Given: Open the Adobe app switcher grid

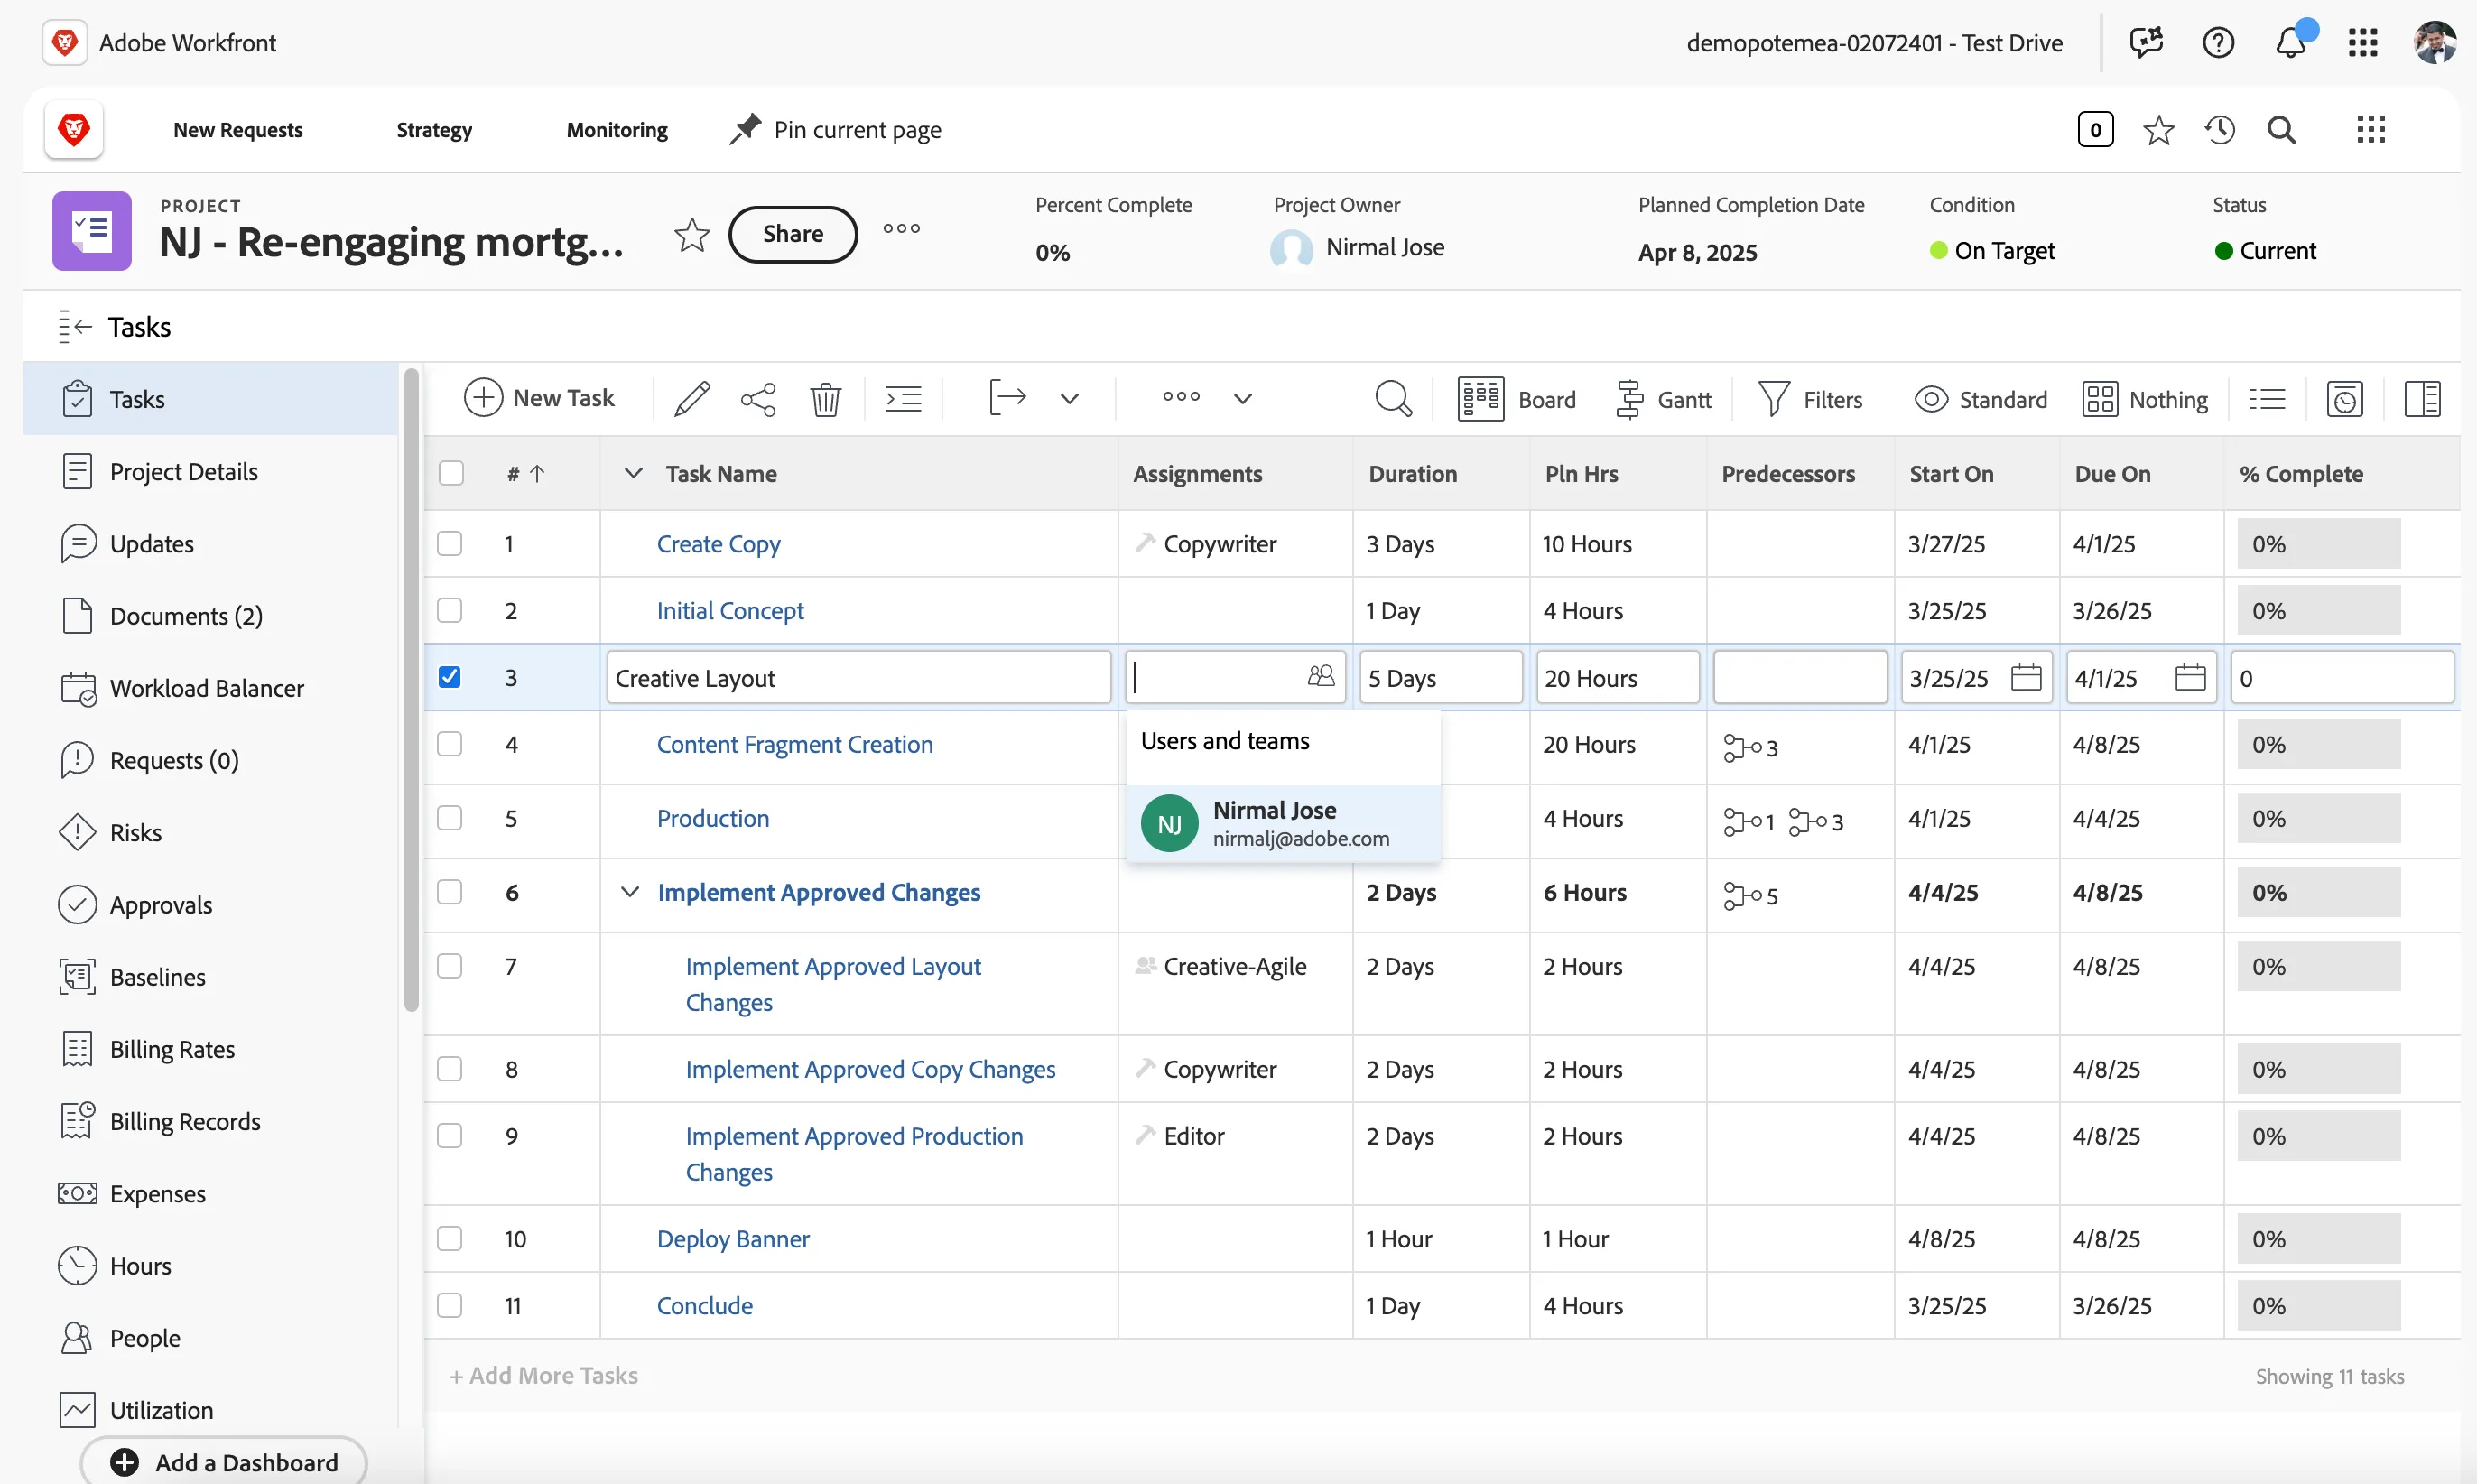Looking at the screenshot, I should click(x=2363, y=43).
